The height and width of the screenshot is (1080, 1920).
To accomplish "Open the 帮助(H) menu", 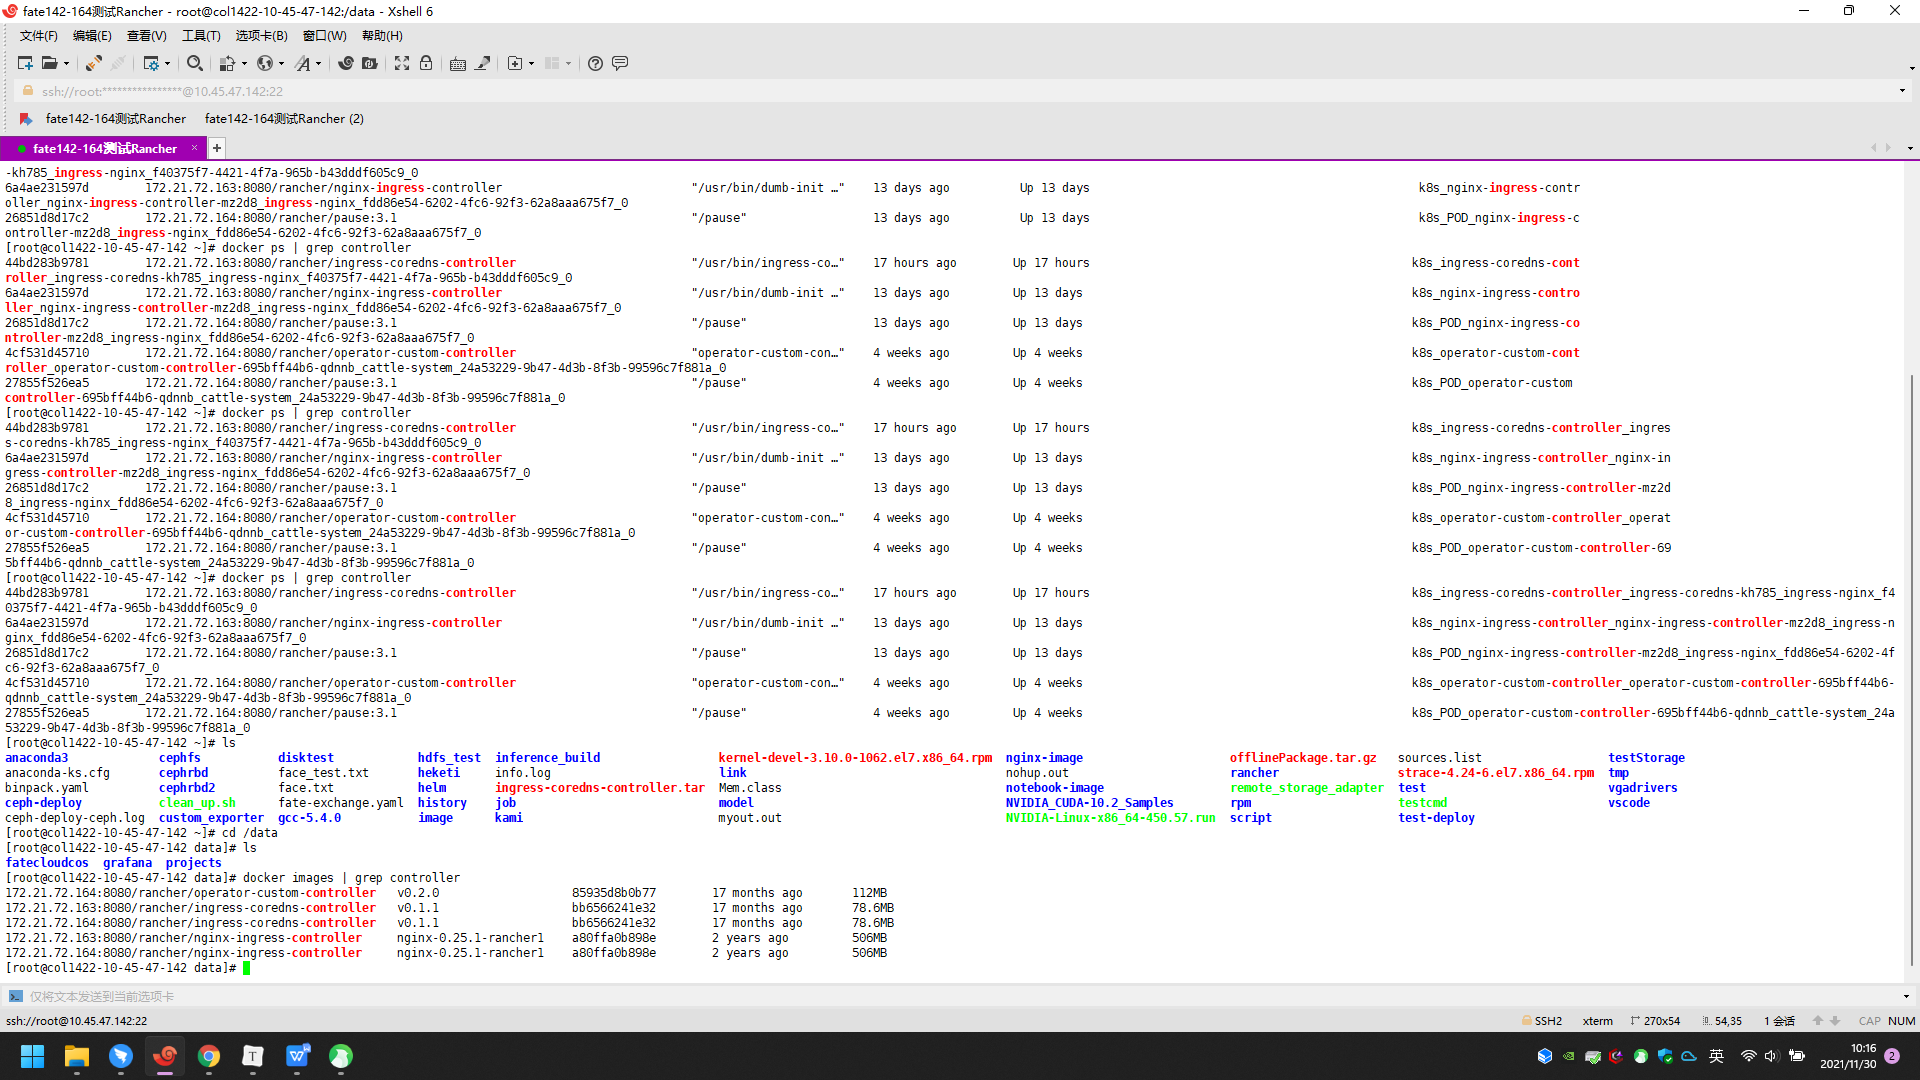I will (382, 36).
